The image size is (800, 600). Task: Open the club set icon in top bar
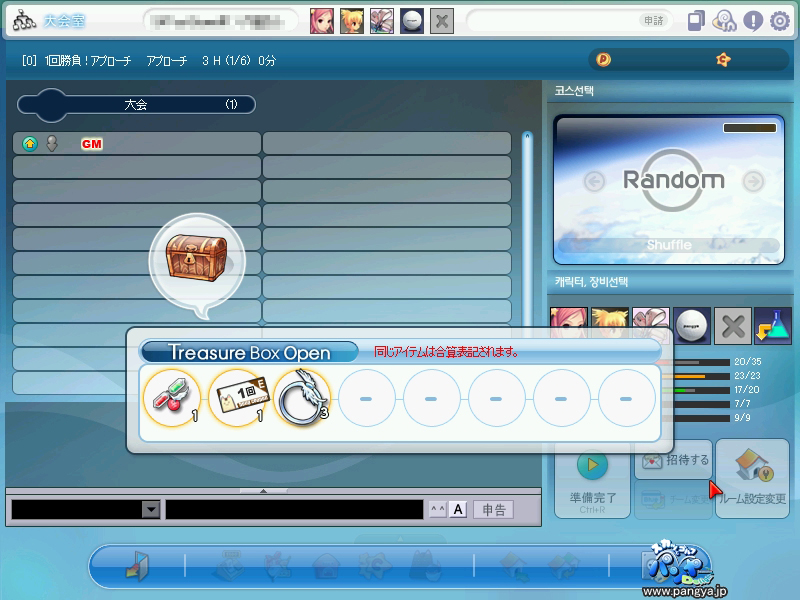point(382,21)
